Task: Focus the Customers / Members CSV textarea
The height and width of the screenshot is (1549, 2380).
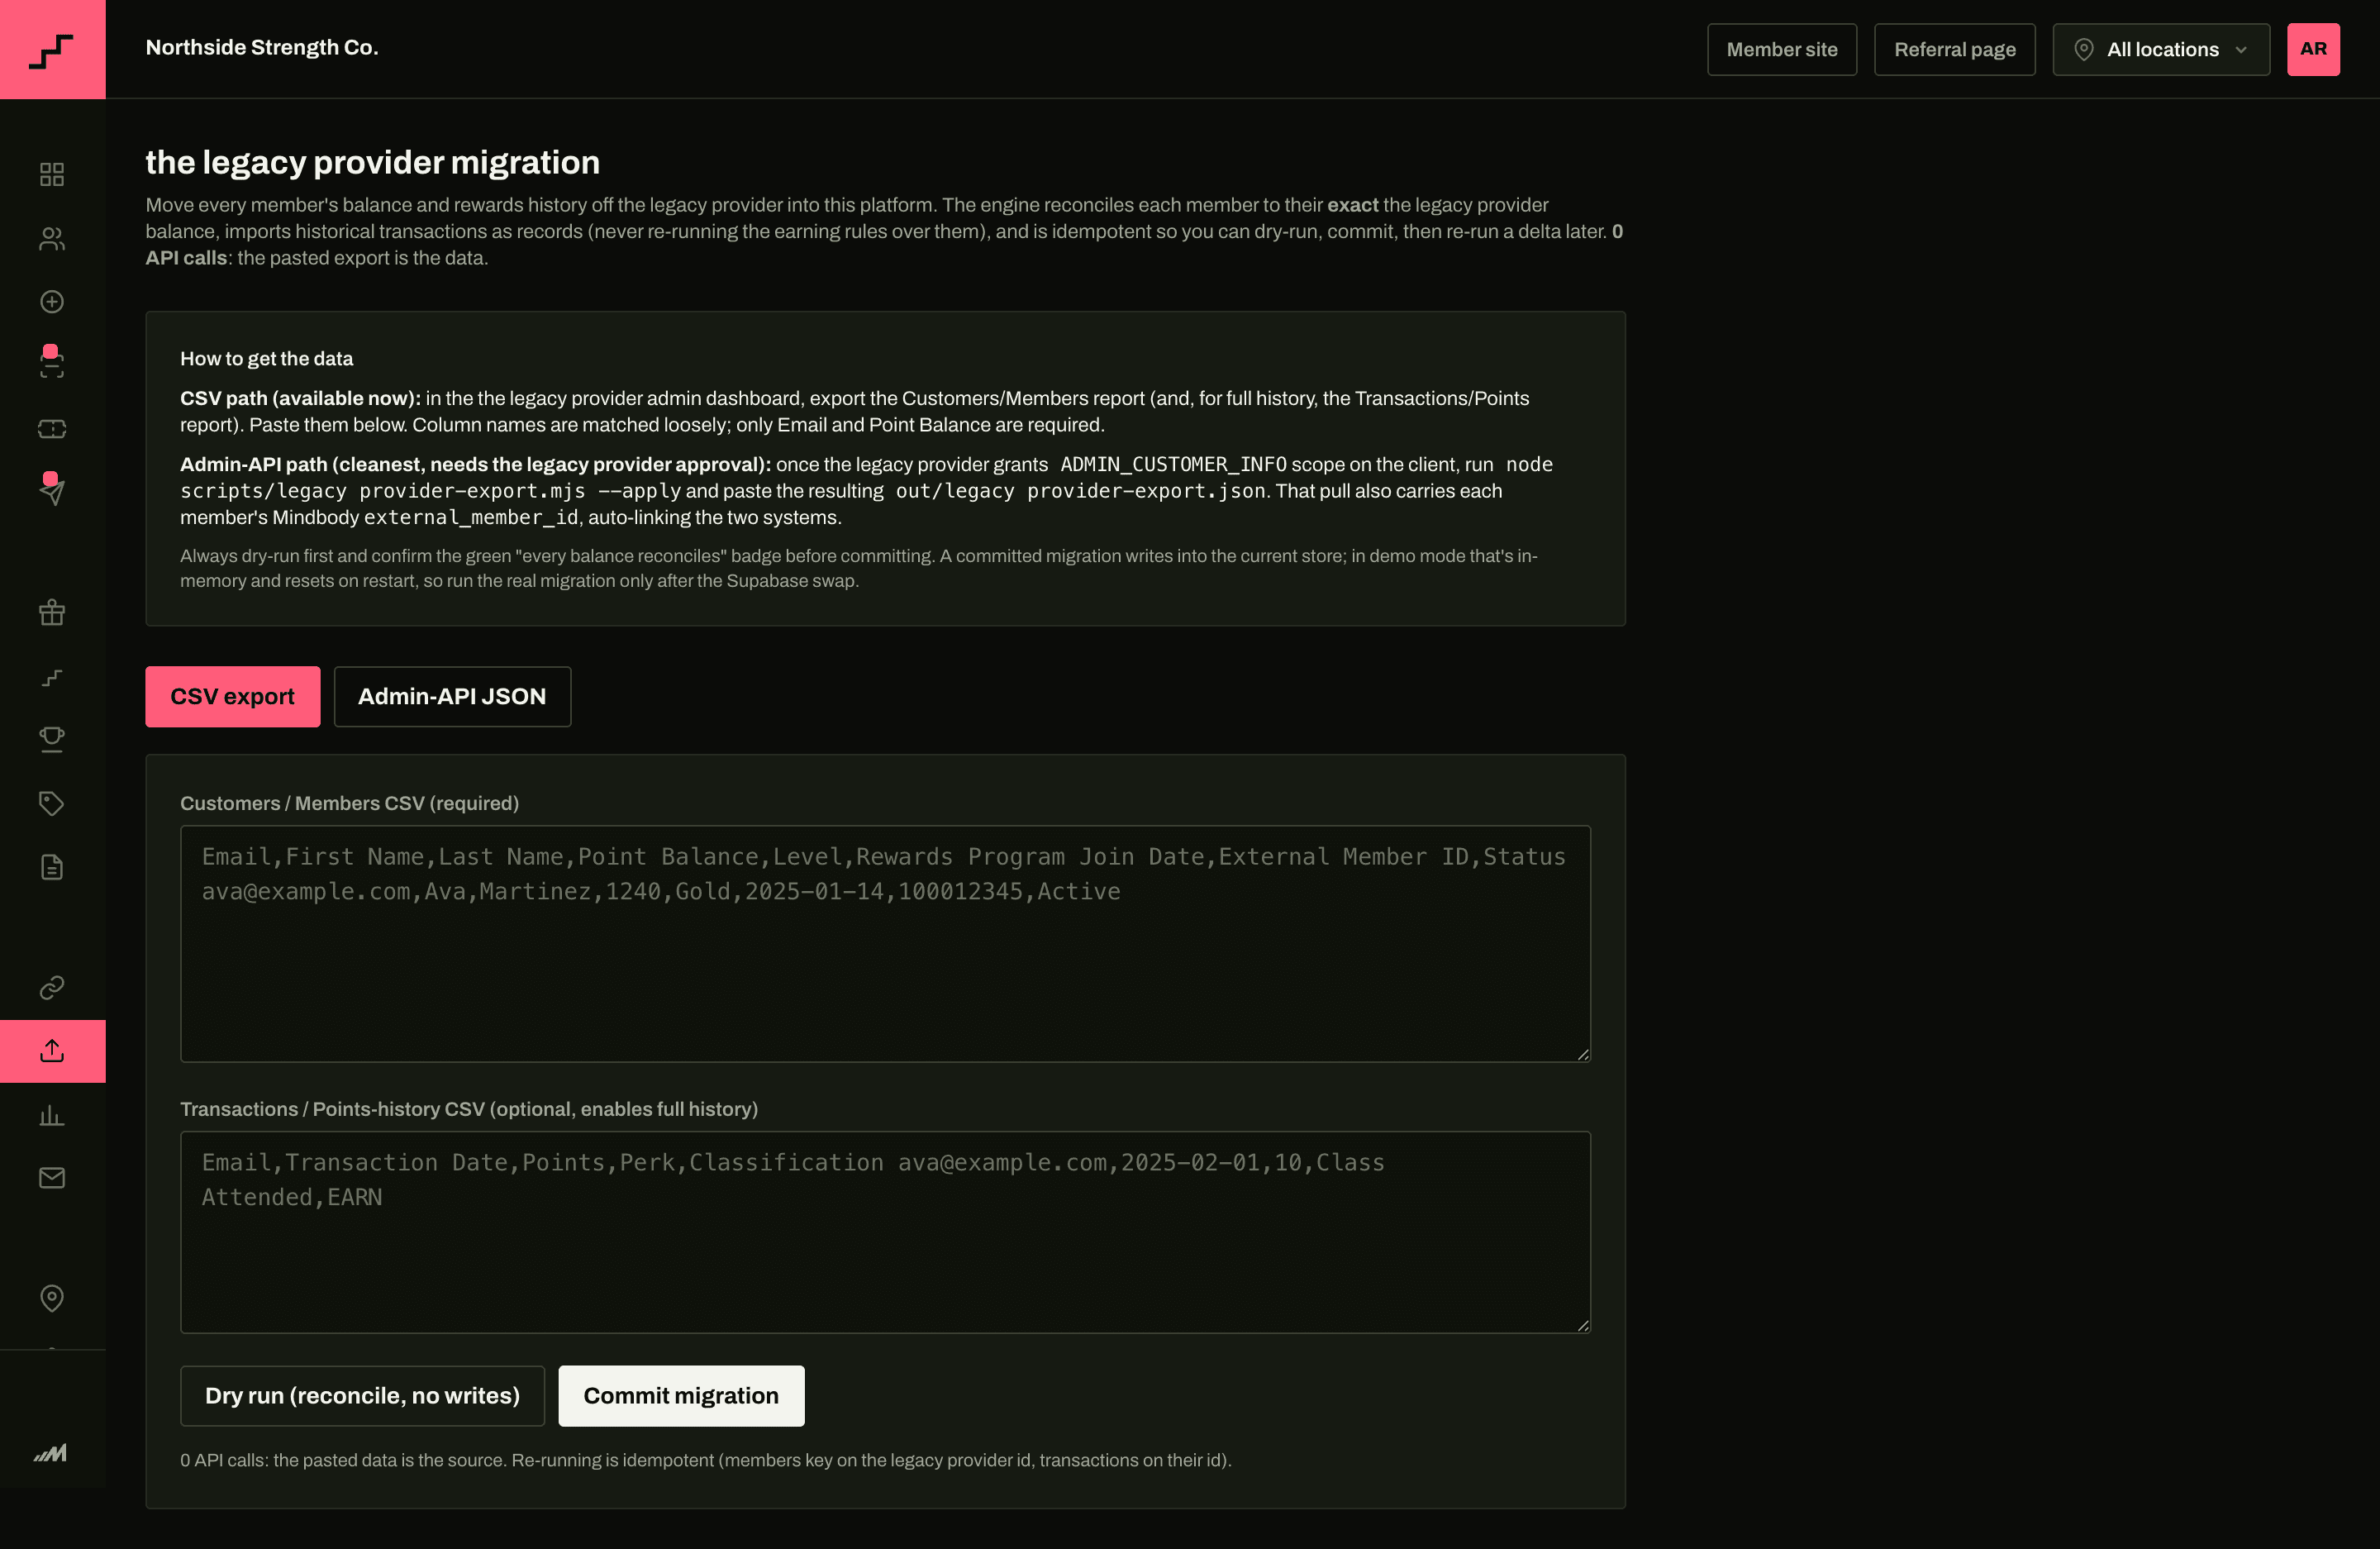Action: point(885,943)
